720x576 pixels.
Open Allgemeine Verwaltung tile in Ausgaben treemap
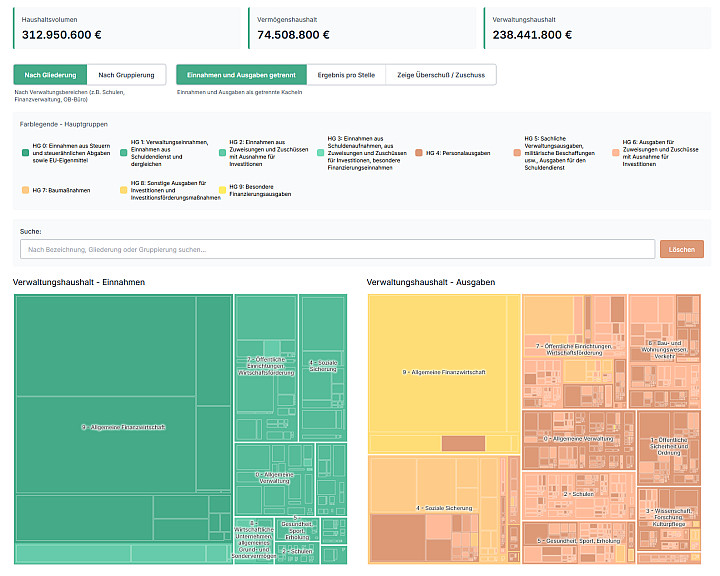578,439
